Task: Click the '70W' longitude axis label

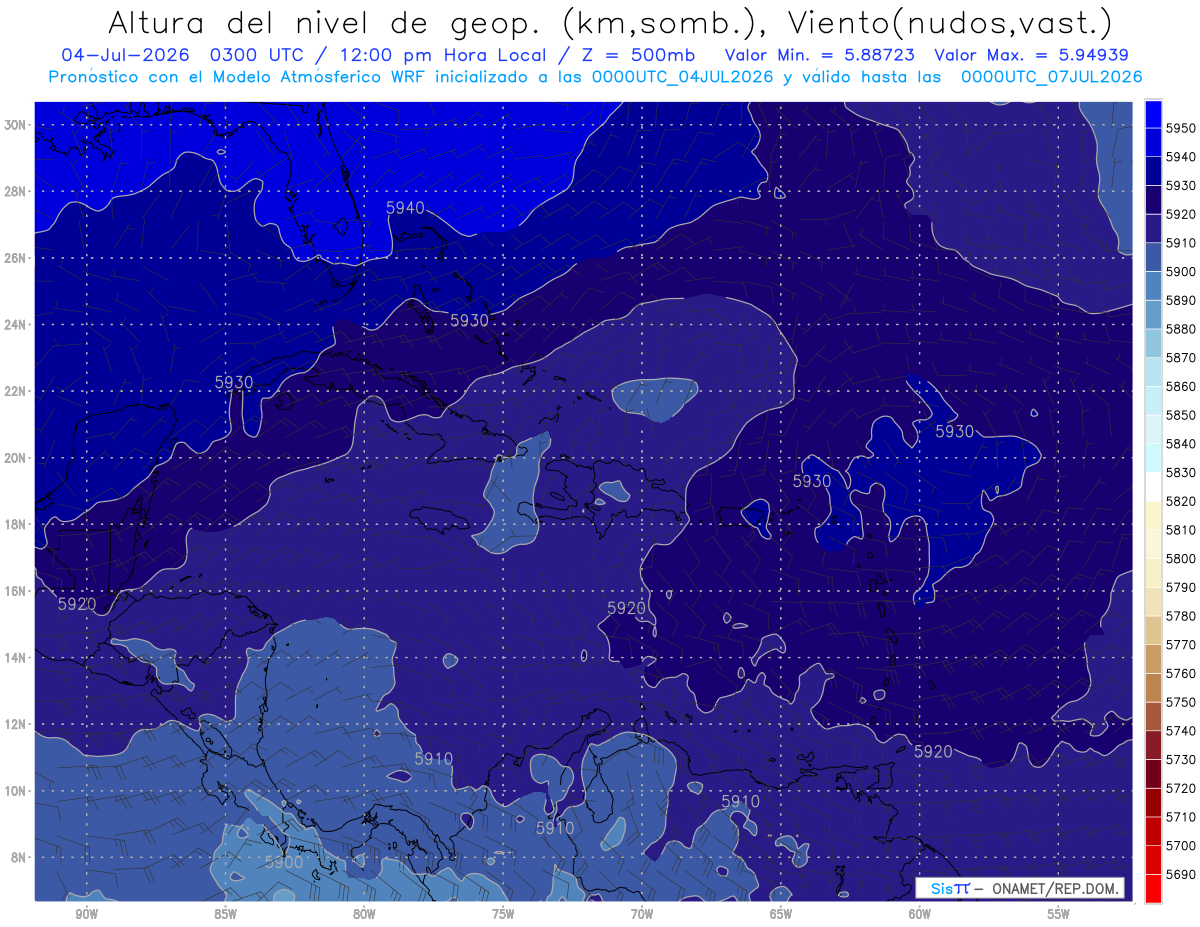Action: pyautogui.click(x=642, y=914)
